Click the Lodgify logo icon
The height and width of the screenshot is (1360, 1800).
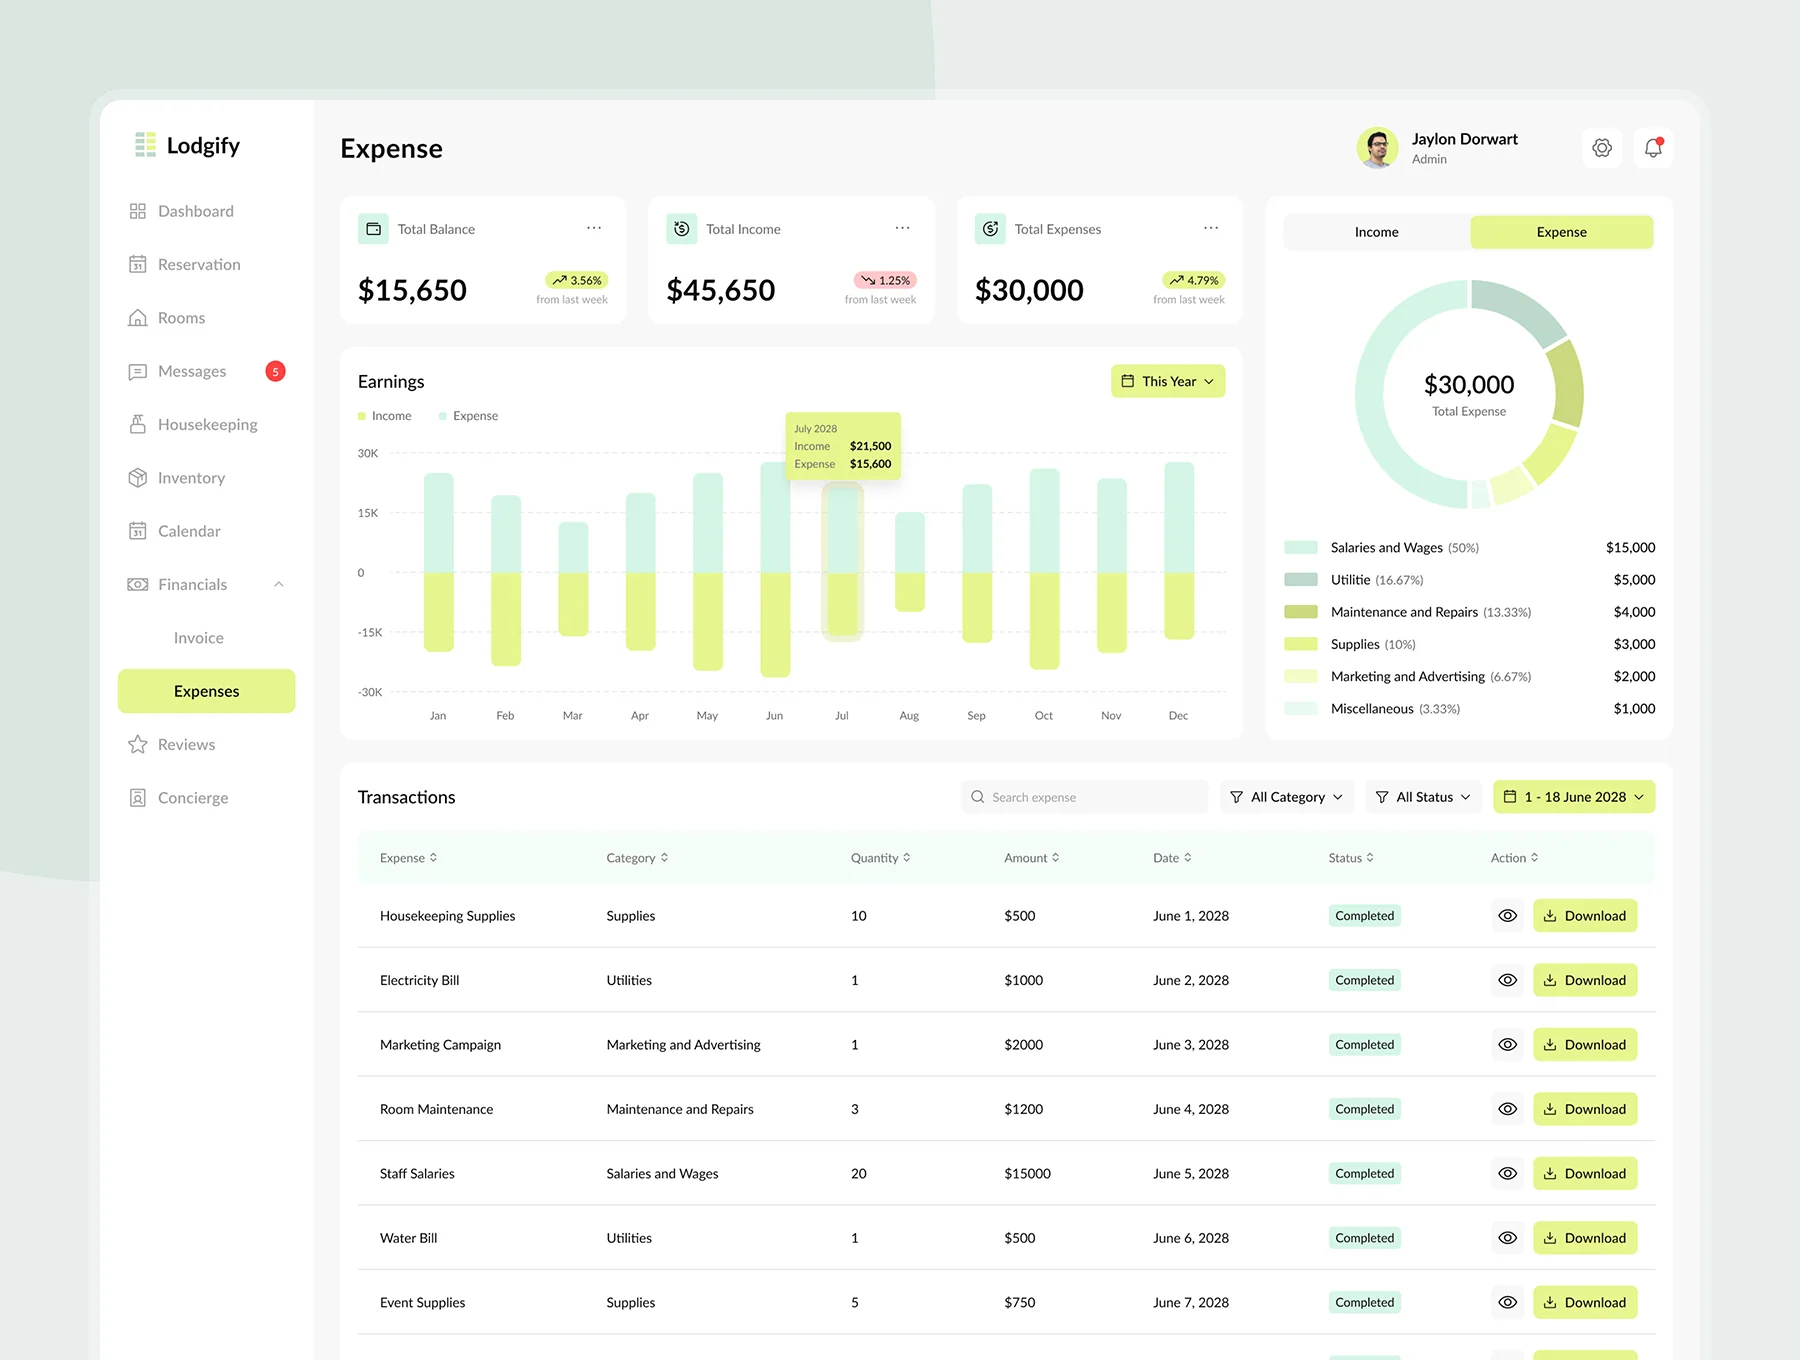[145, 145]
